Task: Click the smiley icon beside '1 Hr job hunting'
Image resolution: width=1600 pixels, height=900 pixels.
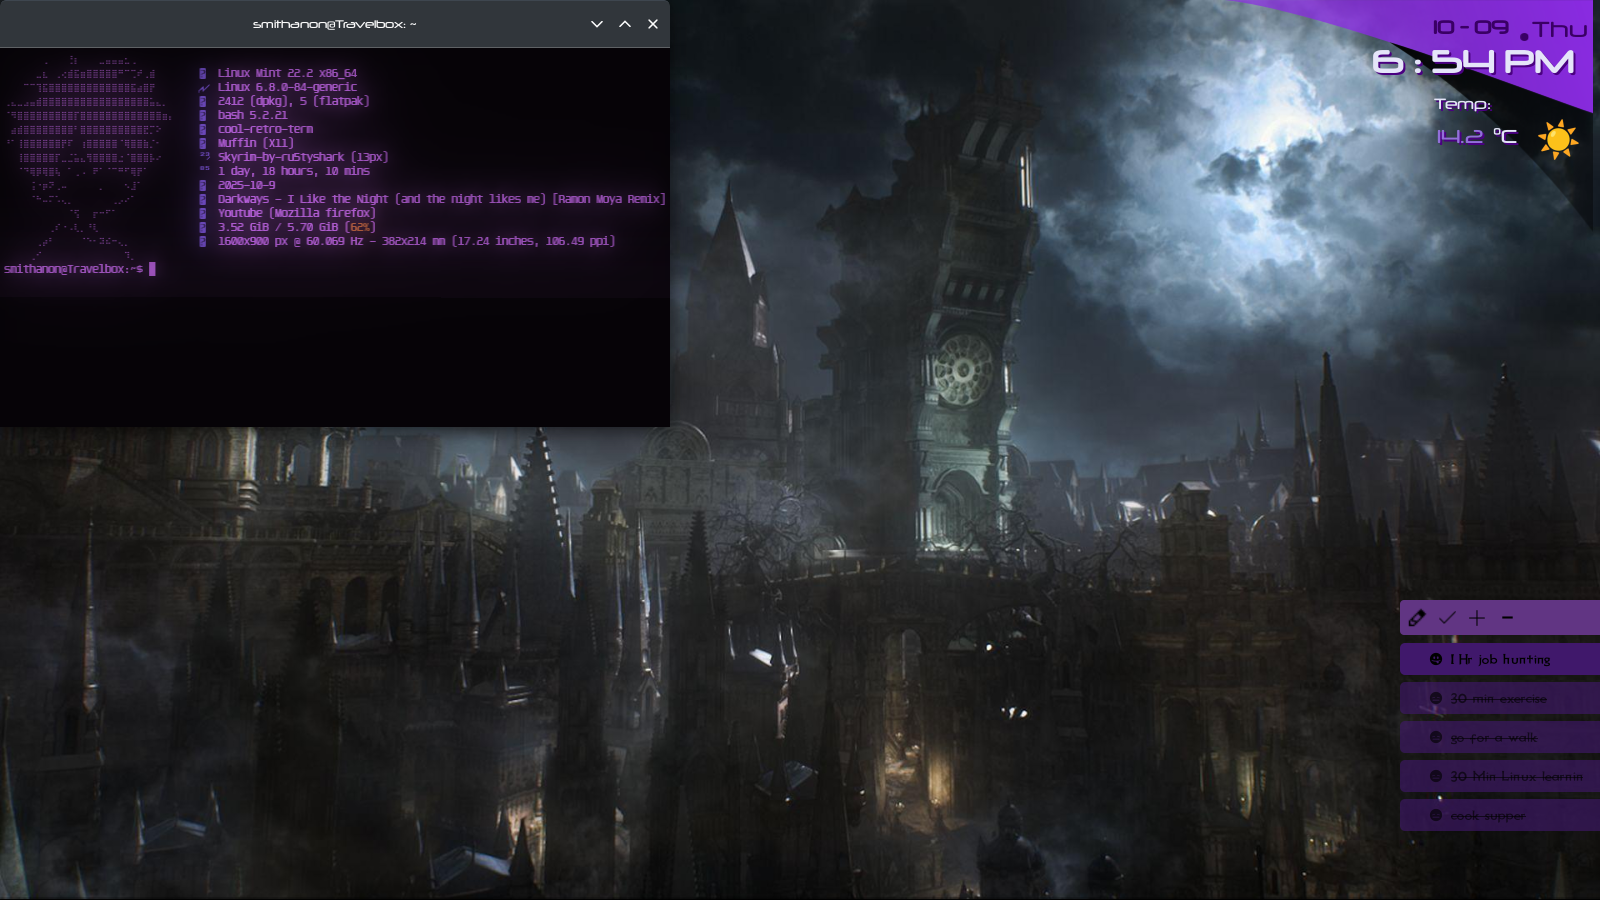Action: click(x=1436, y=659)
